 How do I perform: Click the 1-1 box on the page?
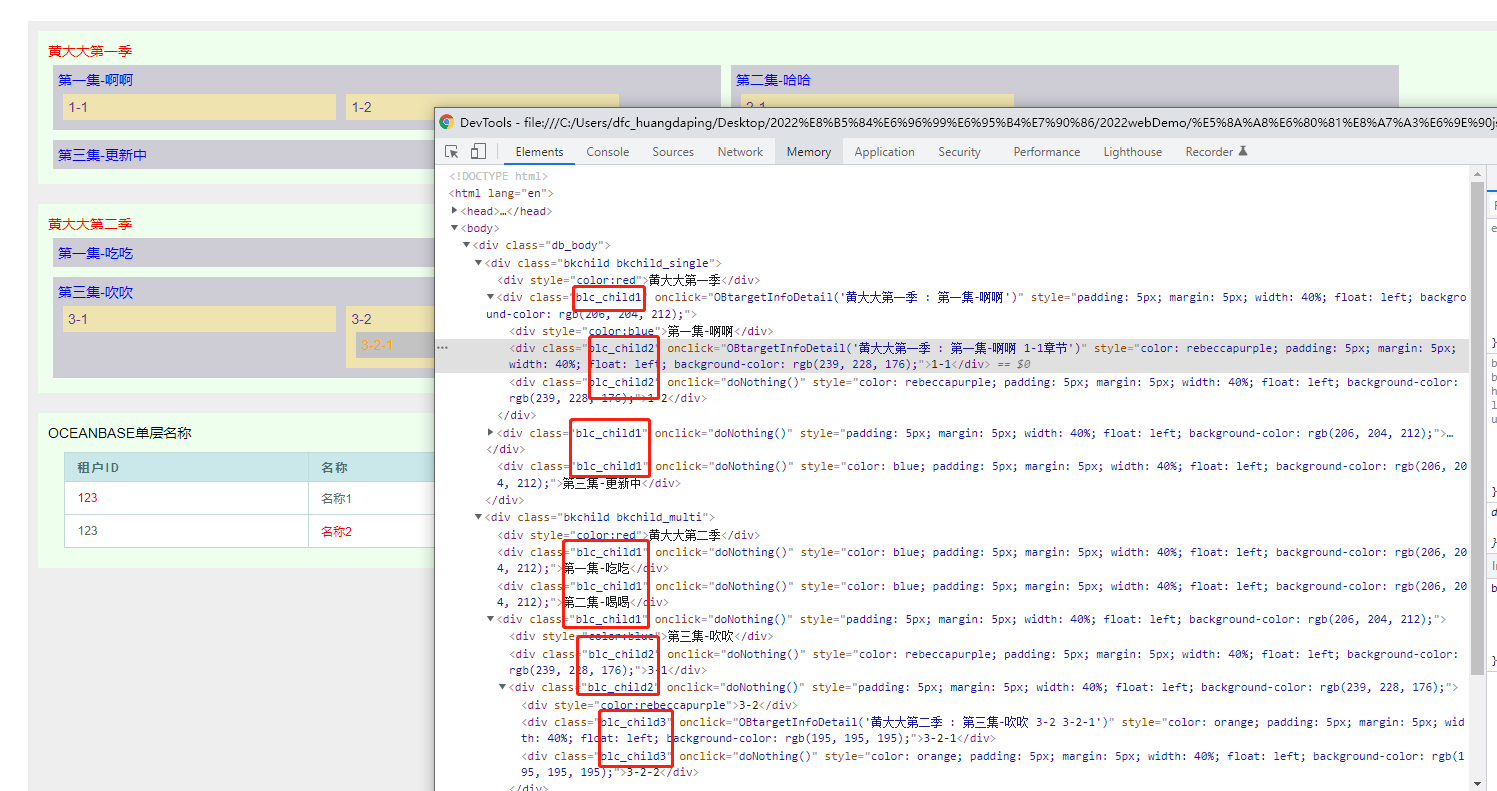click(198, 107)
